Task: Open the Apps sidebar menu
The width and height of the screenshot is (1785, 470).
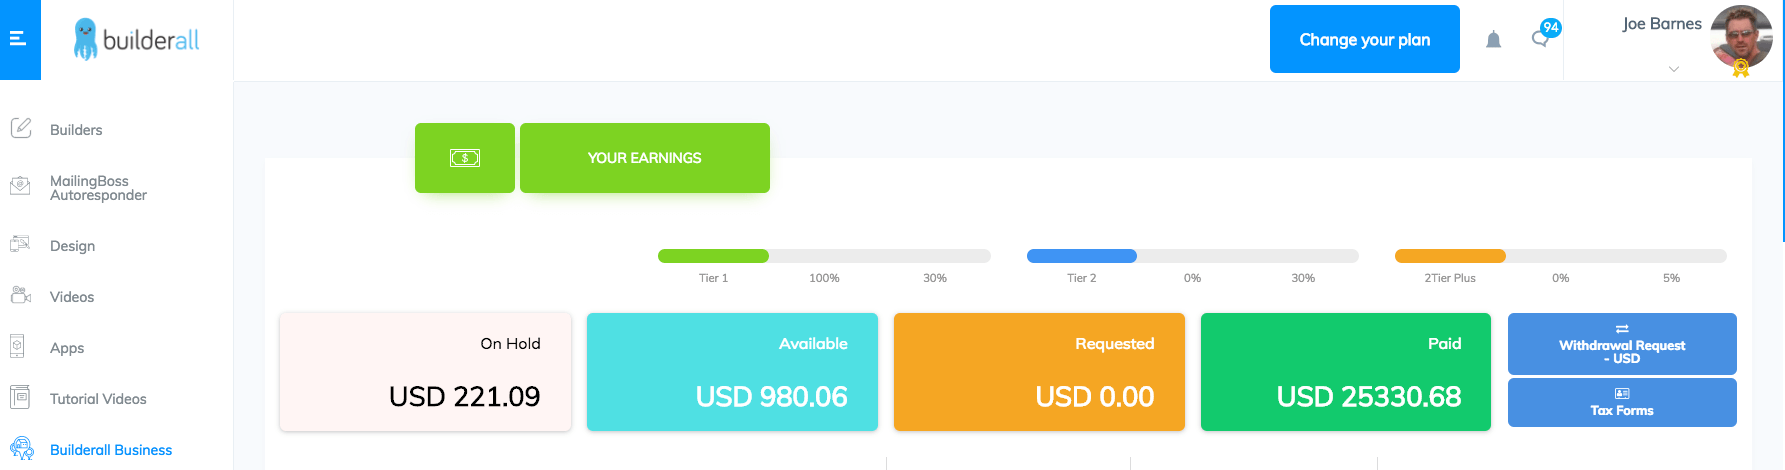Action: (x=67, y=348)
